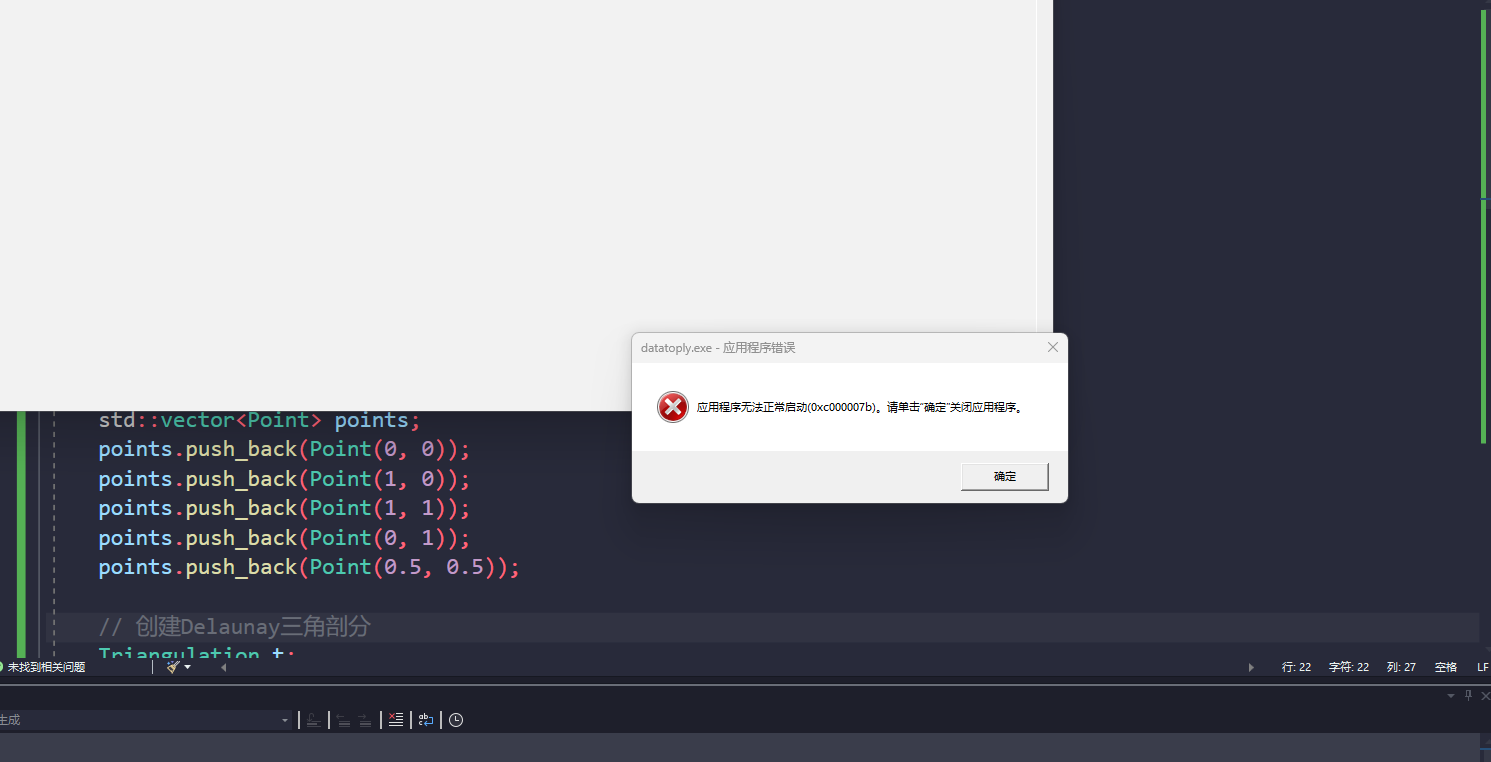This screenshot has height=762, width=1491.
Task: Click the go-to-location icon in output toolbar
Action: (313, 720)
